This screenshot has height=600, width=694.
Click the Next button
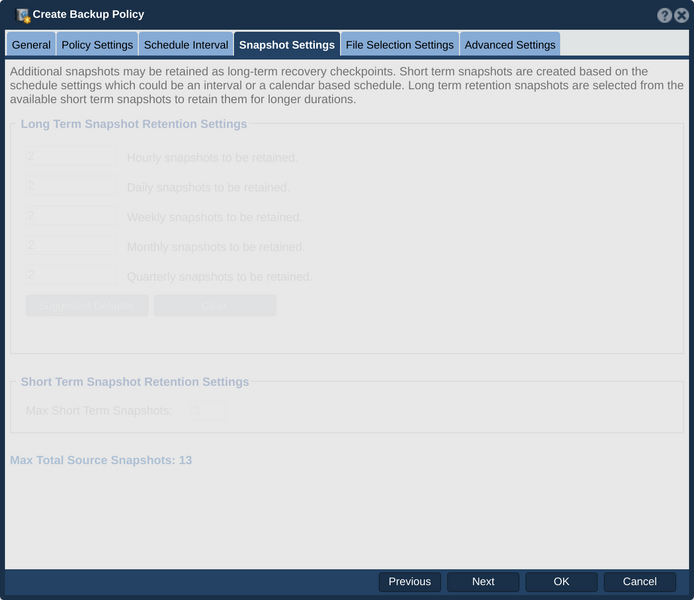(483, 581)
